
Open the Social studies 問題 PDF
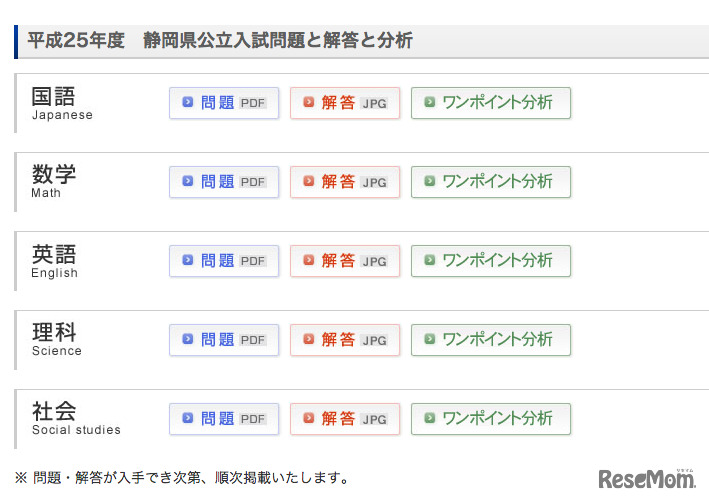[224, 419]
